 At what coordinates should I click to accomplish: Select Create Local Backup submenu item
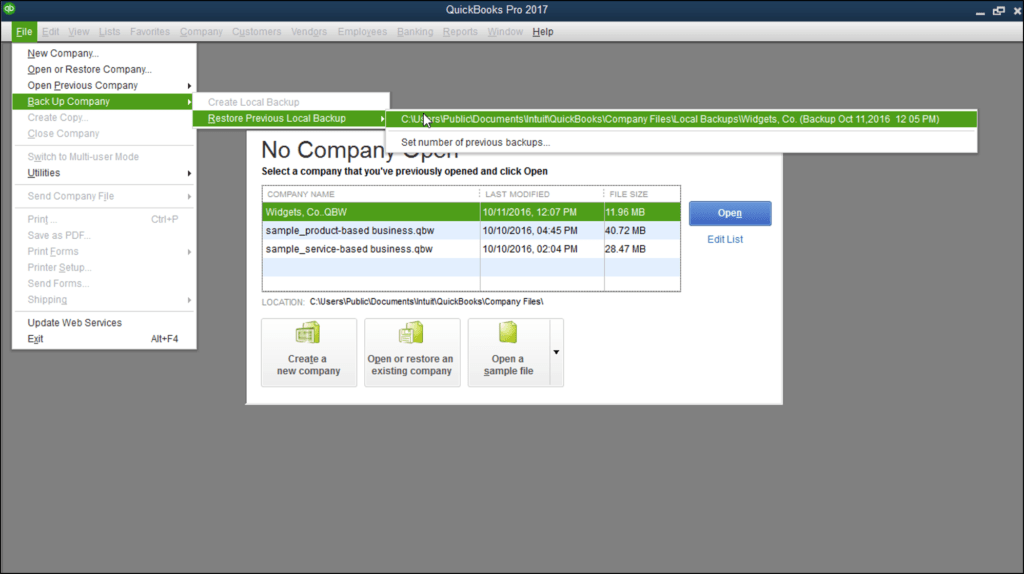pyautogui.click(x=291, y=102)
